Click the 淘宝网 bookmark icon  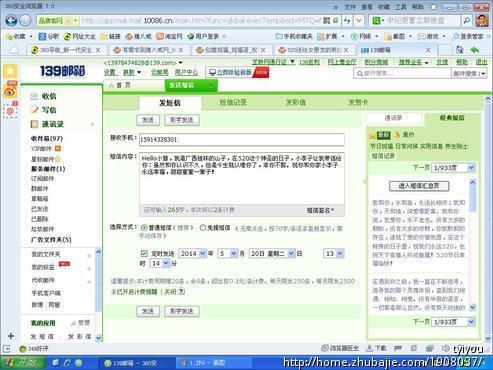tap(160, 36)
